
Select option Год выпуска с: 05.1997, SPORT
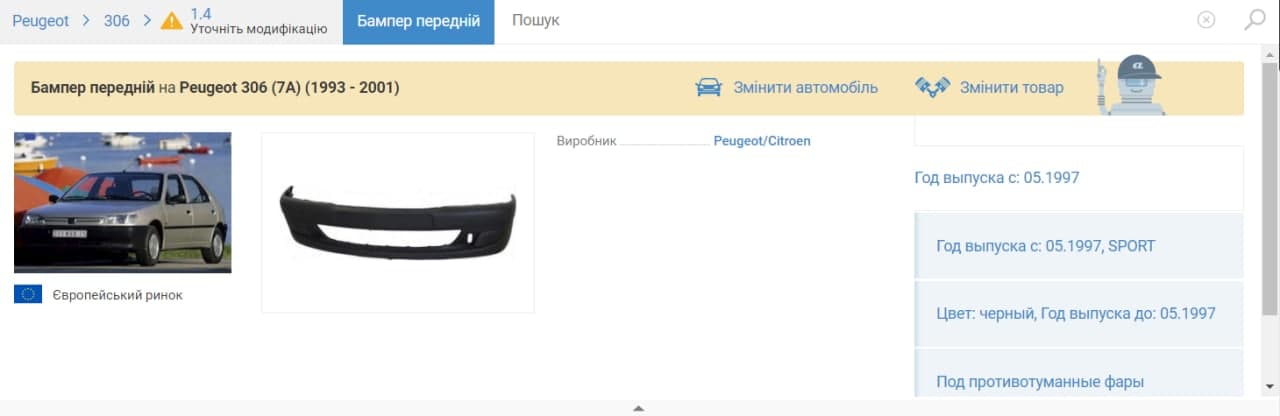tap(1079, 245)
